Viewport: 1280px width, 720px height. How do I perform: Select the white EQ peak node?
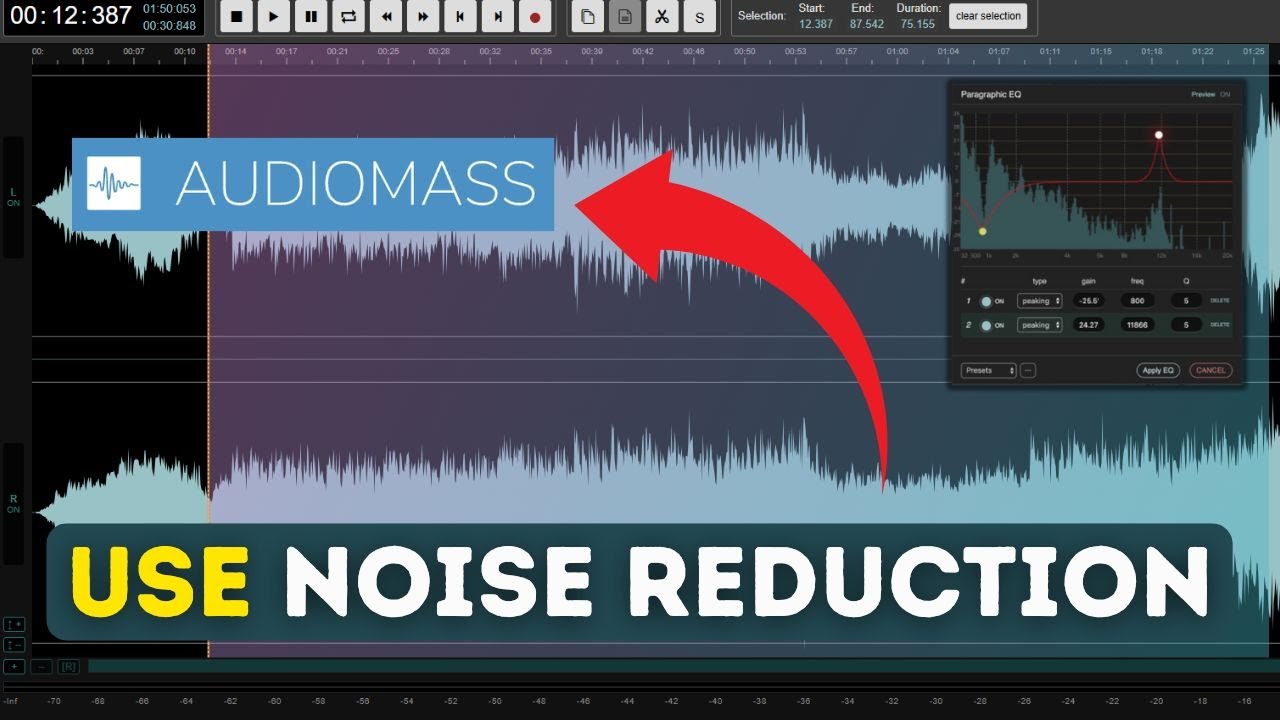pyautogui.click(x=1159, y=134)
